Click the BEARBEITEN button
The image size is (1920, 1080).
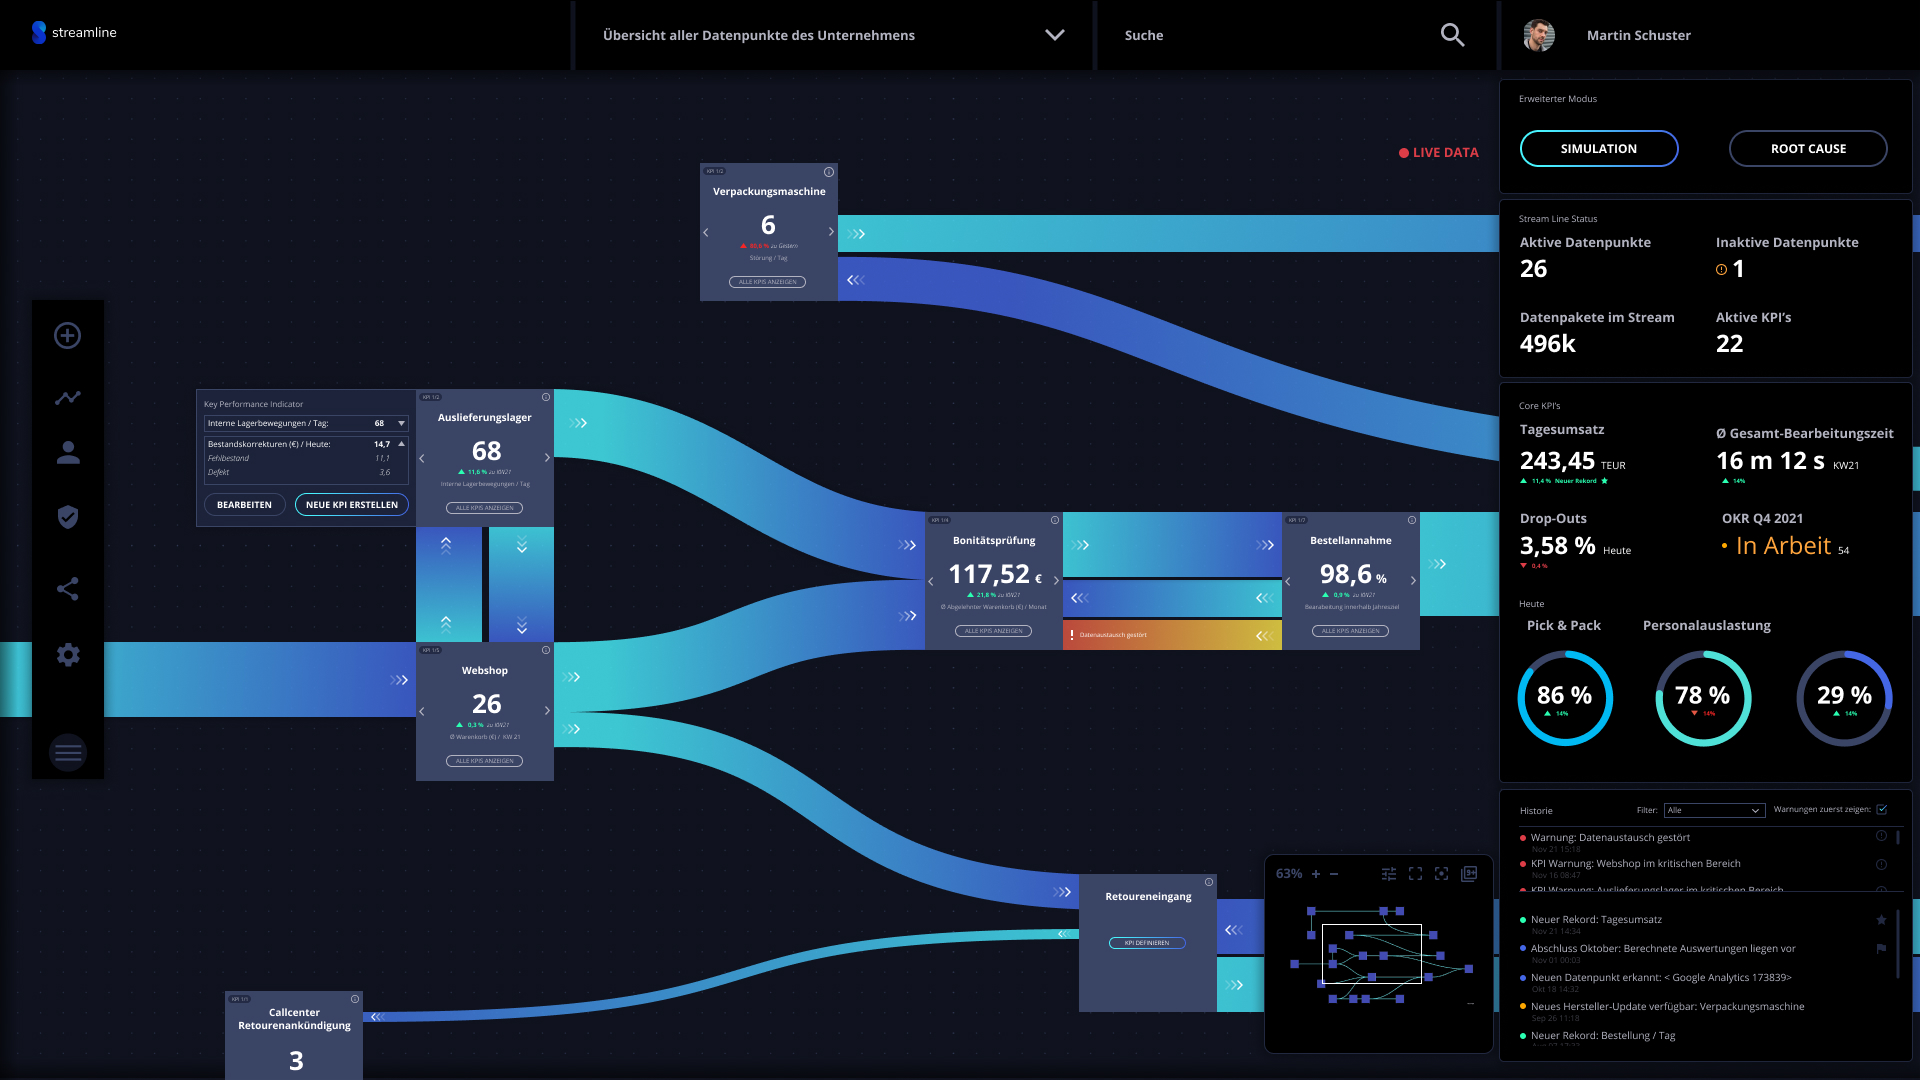click(x=244, y=505)
